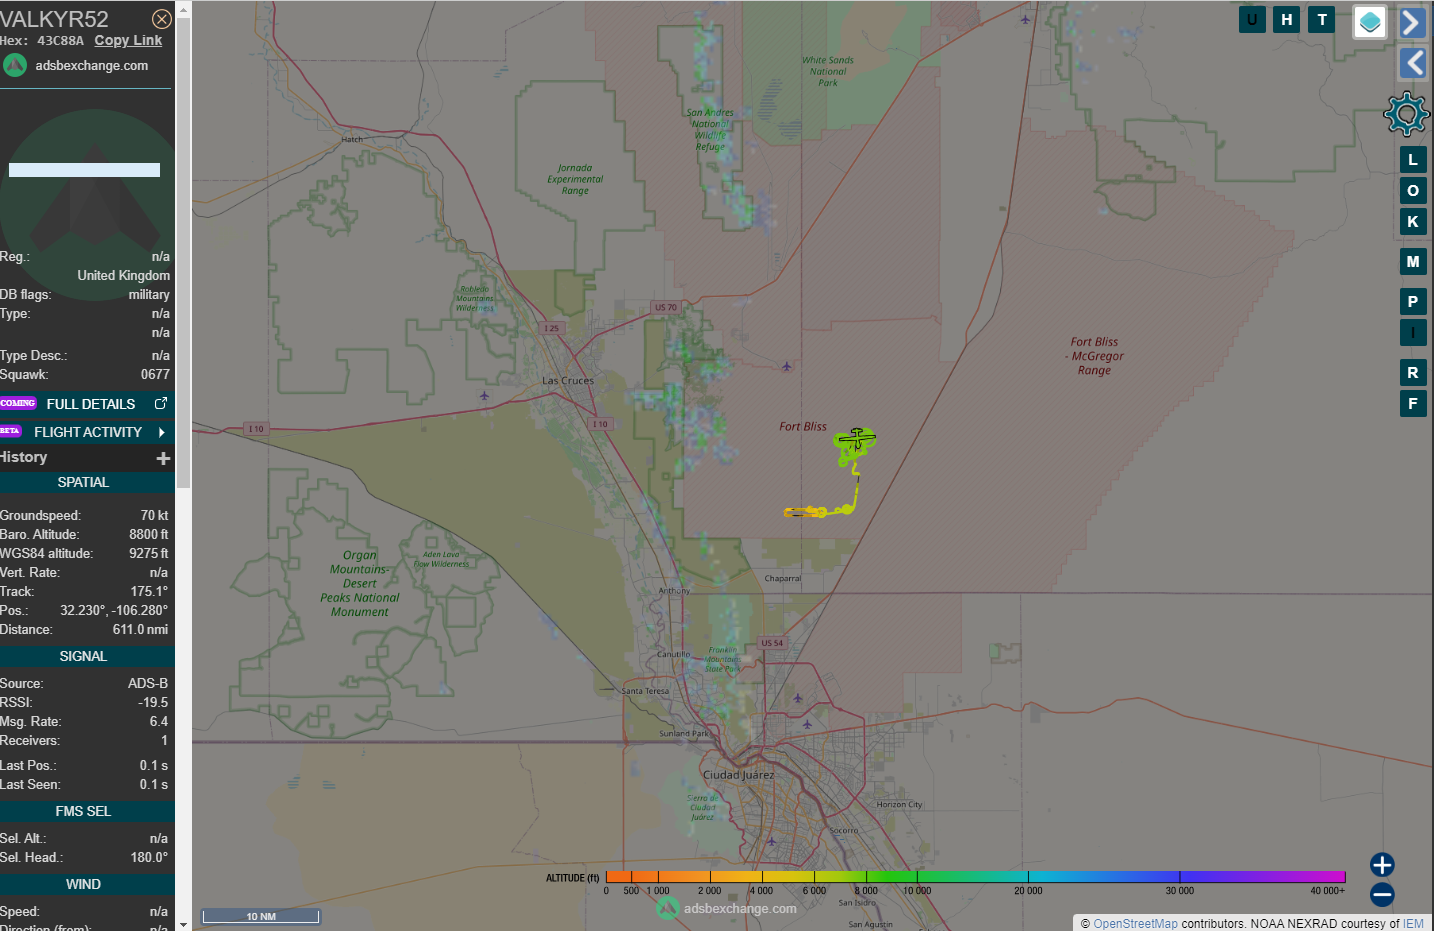Click the Groundspeed value 70 kt
The height and width of the screenshot is (931, 1434).
tap(155, 516)
